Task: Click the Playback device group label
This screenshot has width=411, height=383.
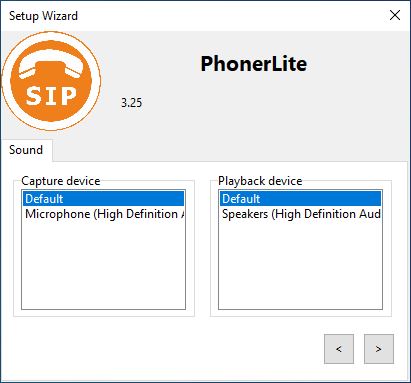Action: 260,181
